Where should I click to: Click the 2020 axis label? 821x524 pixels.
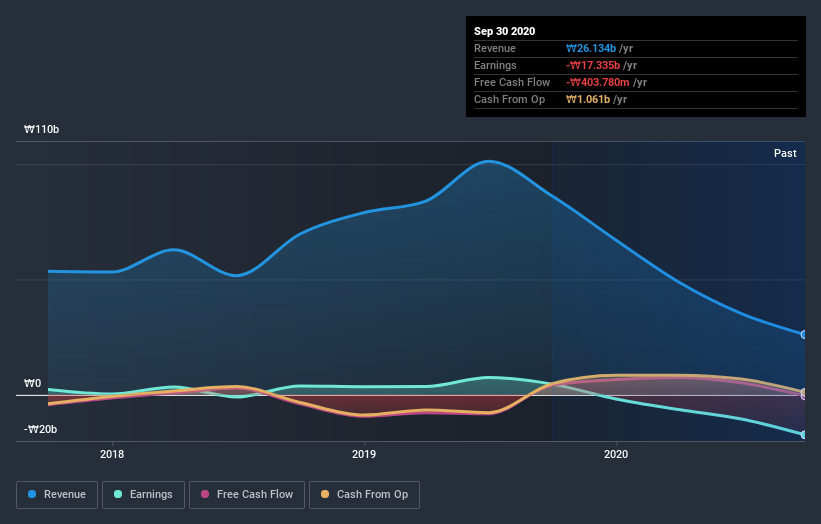[616, 454]
